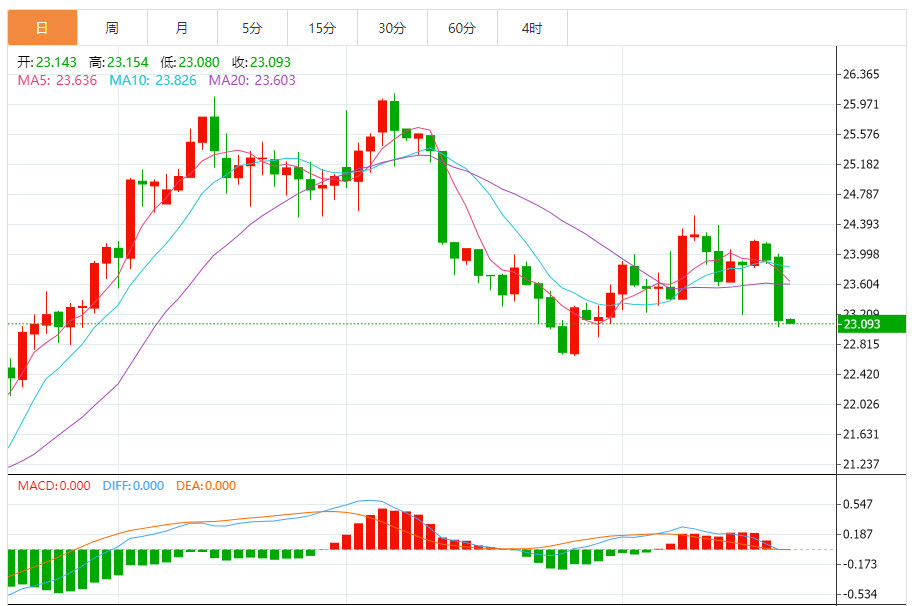Click the 21.631 price axis label
The height and width of the screenshot is (606, 914).
click(x=861, y=435)
